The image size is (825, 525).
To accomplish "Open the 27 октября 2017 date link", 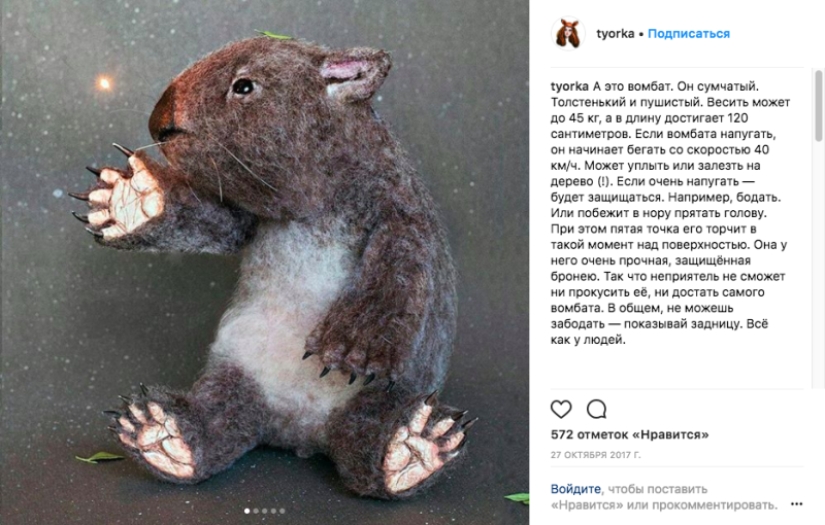I will [x=596, y=455].
